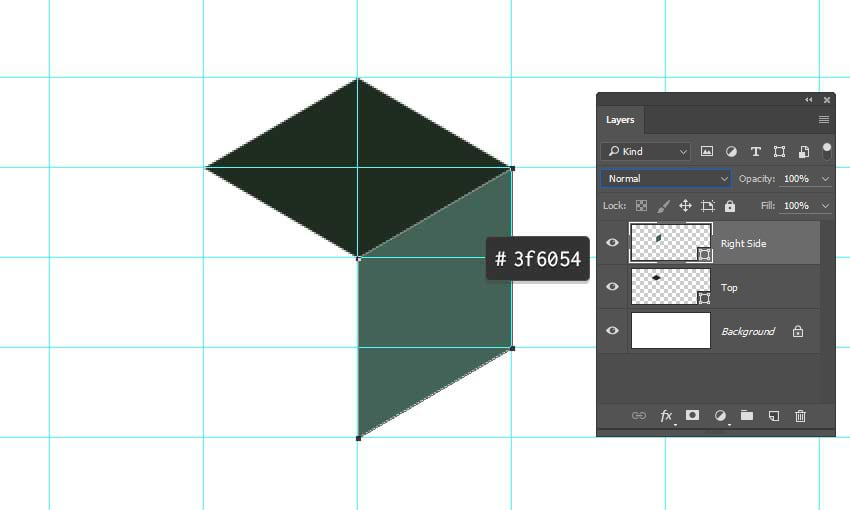
Task: Lock image pixels brush icon
Action: (x=664, y=206)
